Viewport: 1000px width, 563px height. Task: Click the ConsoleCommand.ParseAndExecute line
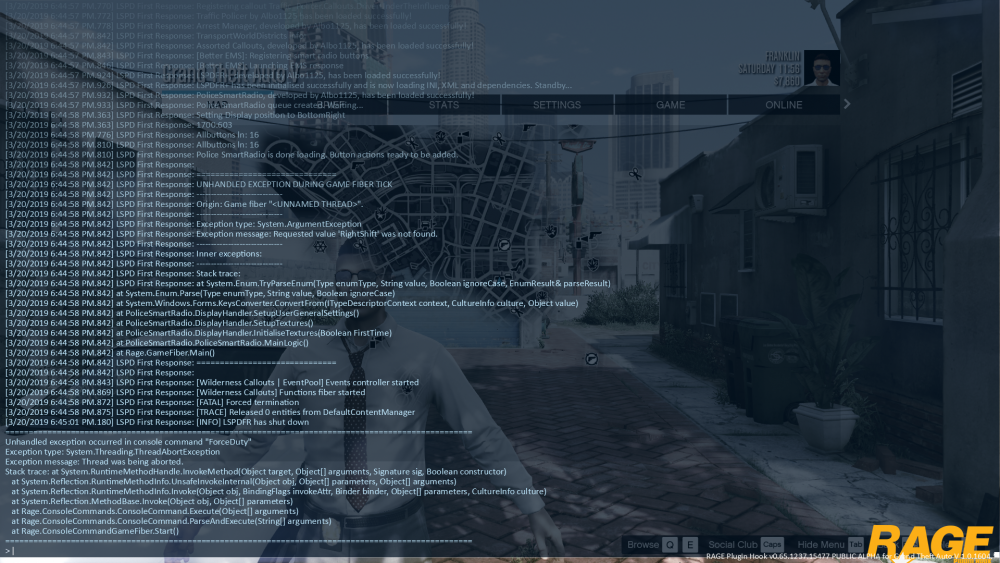pos(172,522)
